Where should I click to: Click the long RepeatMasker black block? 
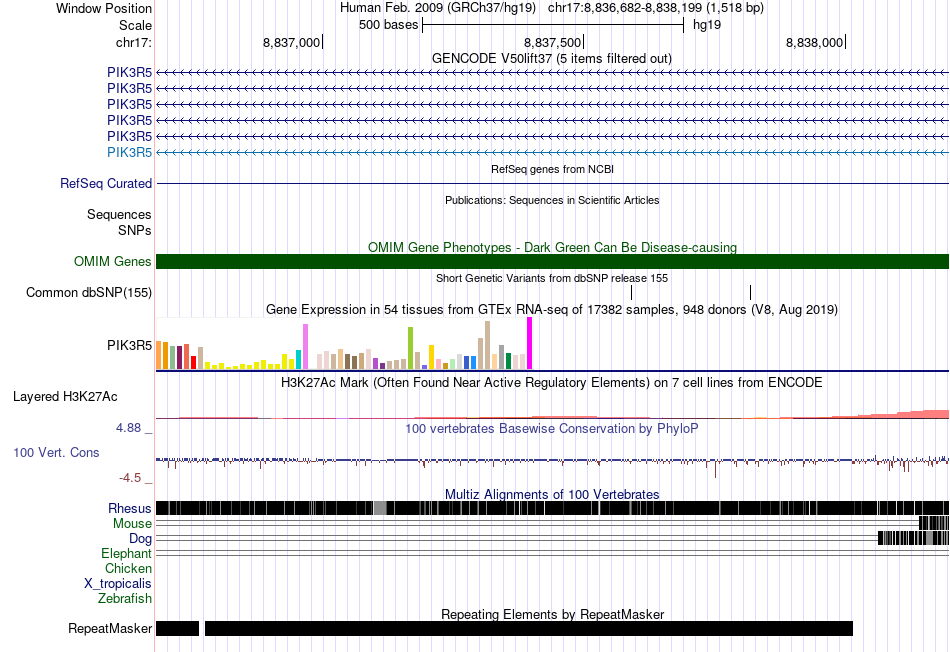pyautogui.click(x=529, y=628)
